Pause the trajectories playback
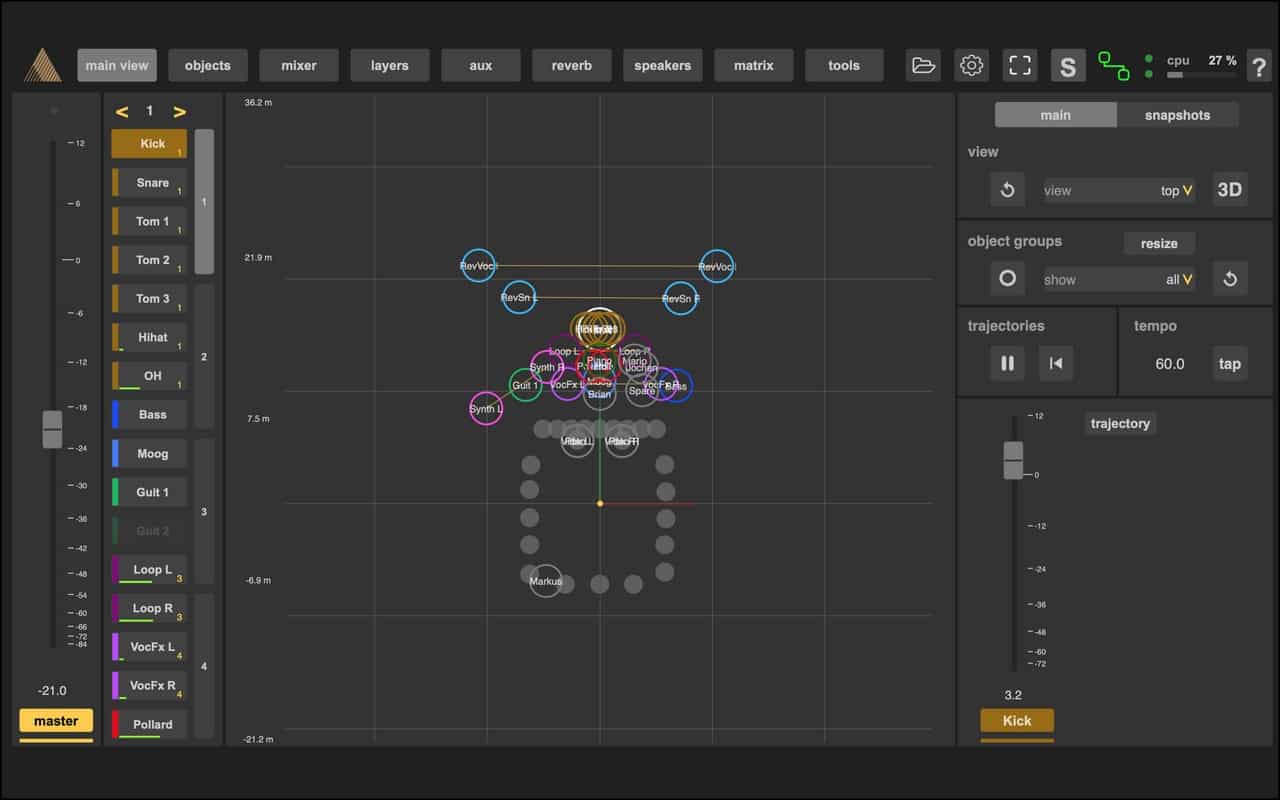The image size is (1280, 800). (x=1007, y=364)
